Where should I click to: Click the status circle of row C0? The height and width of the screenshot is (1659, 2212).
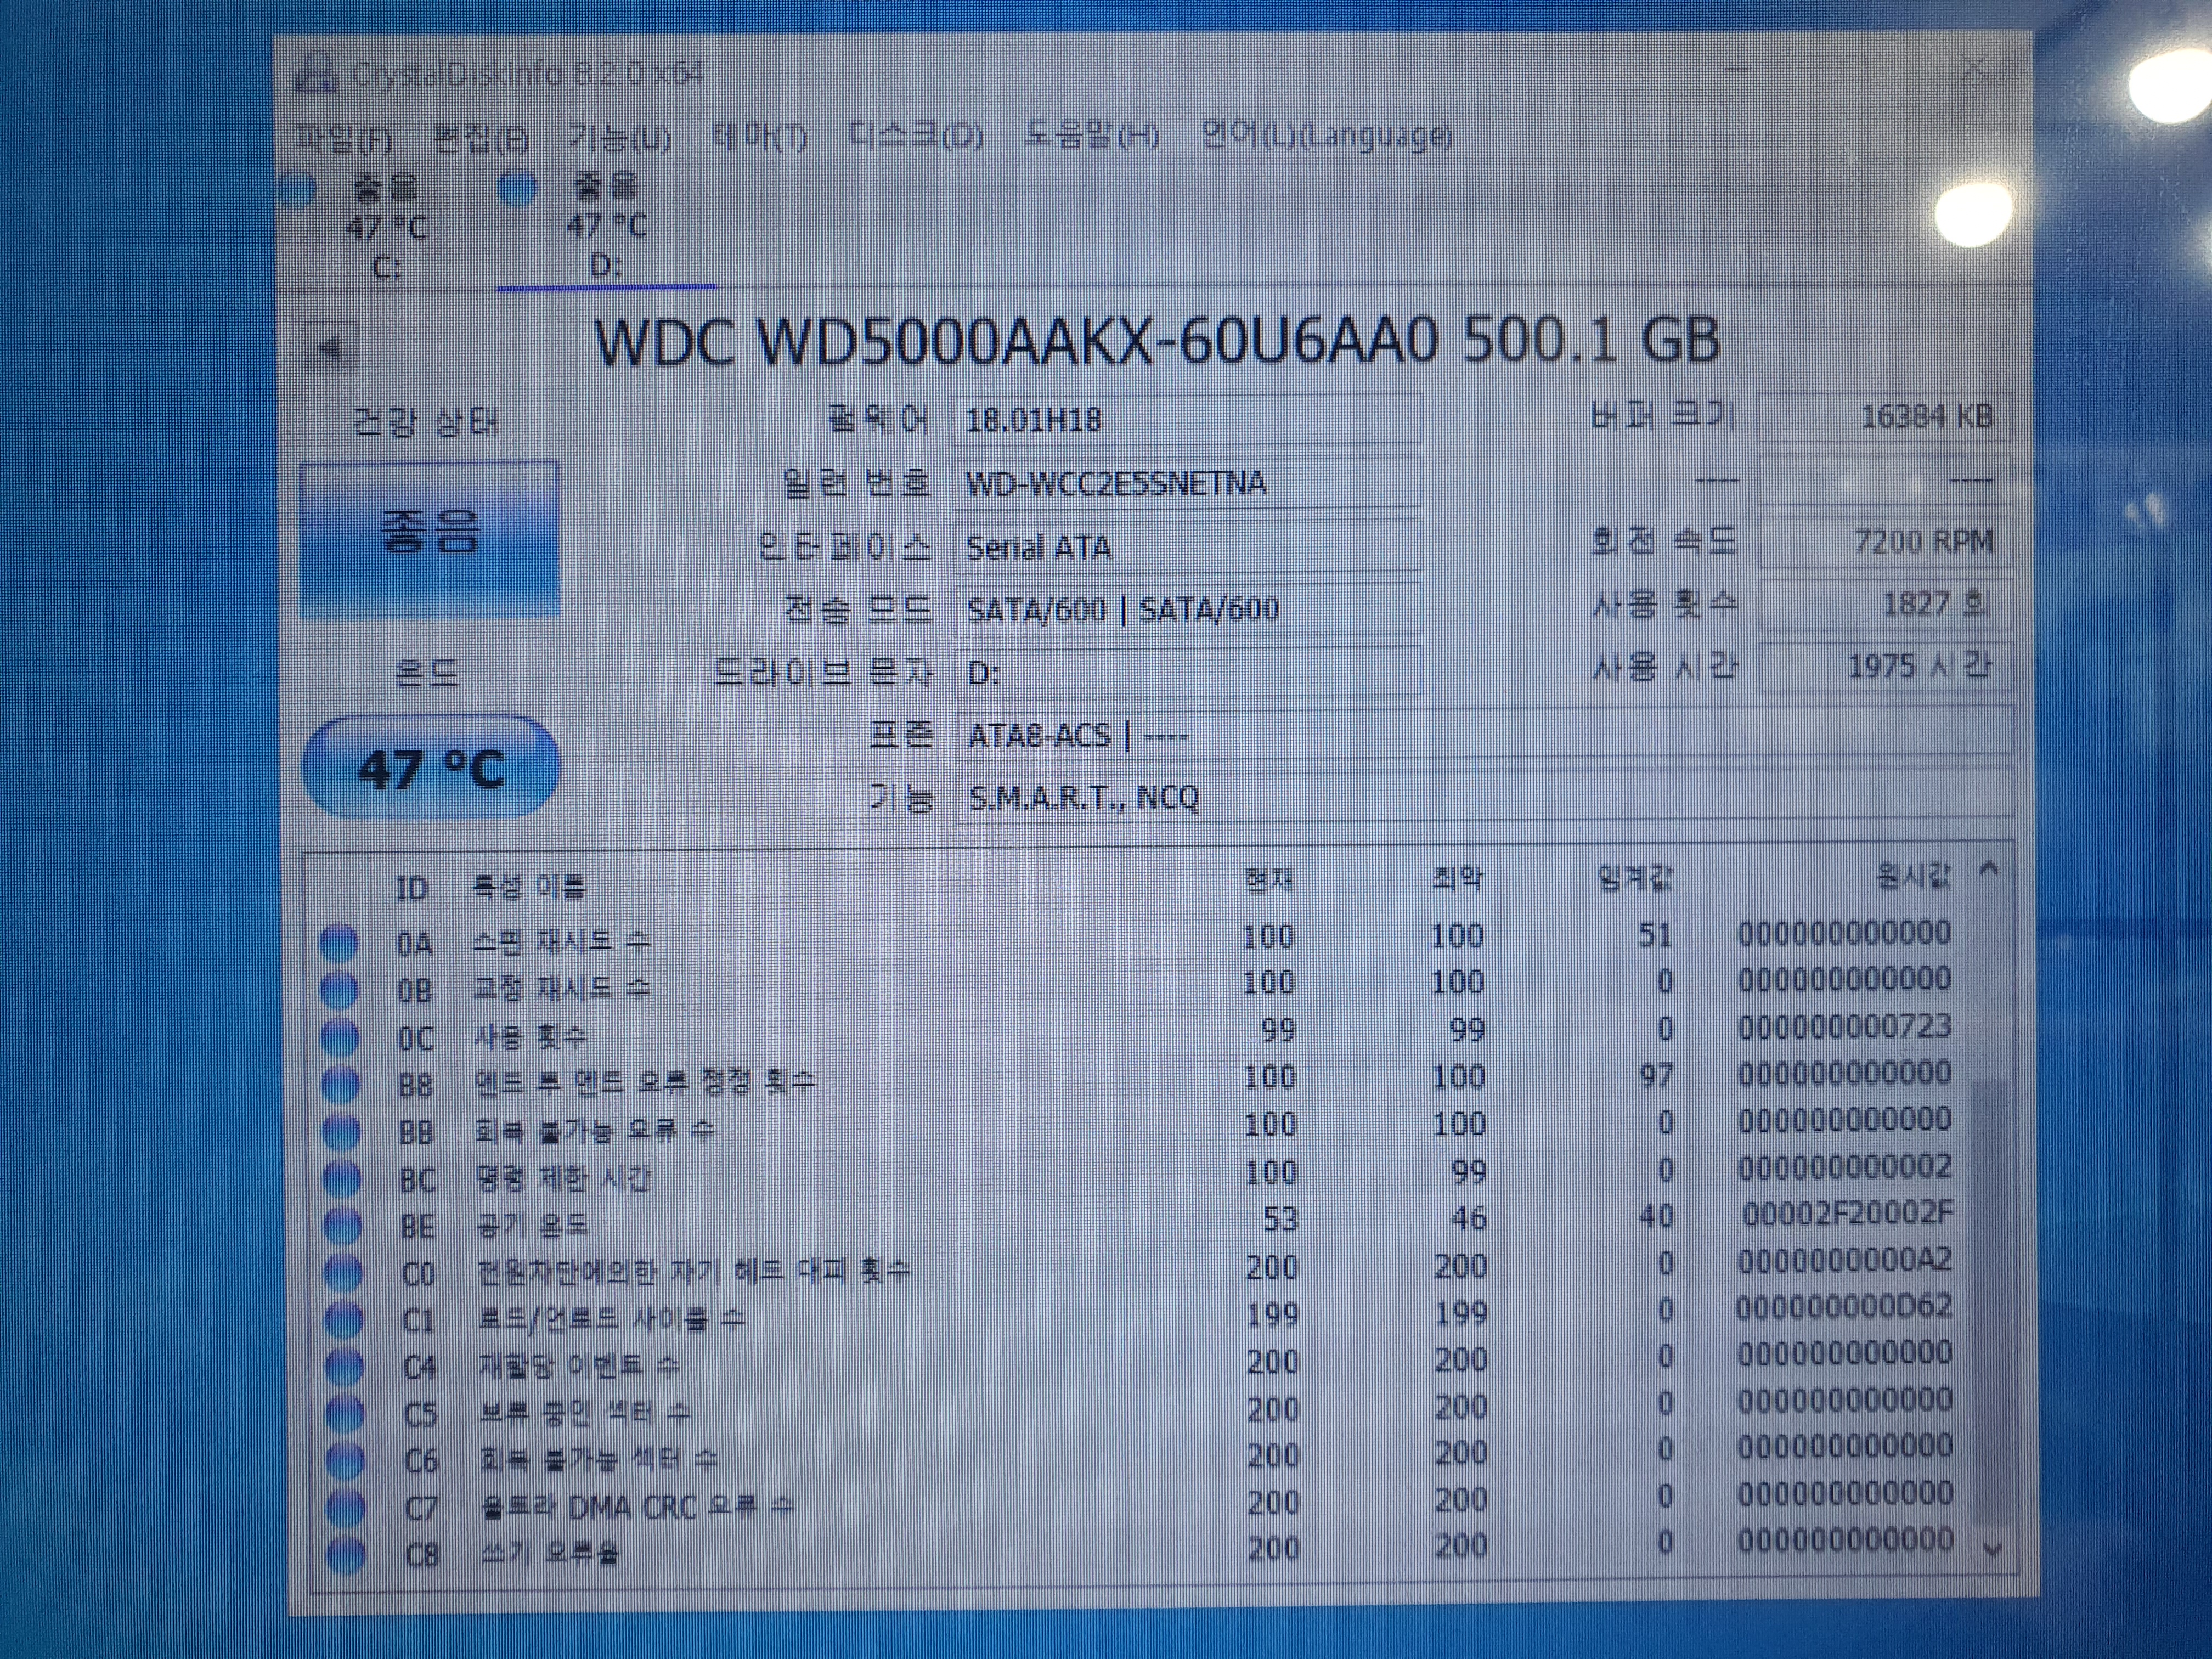click(344, 1273)
